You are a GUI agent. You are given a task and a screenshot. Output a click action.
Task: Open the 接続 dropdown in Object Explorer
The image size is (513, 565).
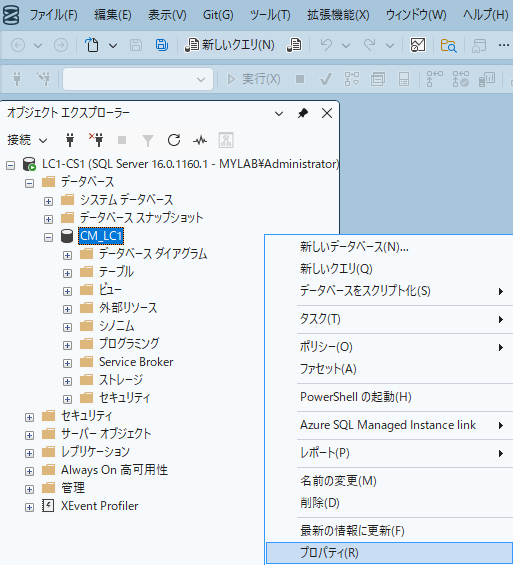pyautogui.click(x=27, y=140)
